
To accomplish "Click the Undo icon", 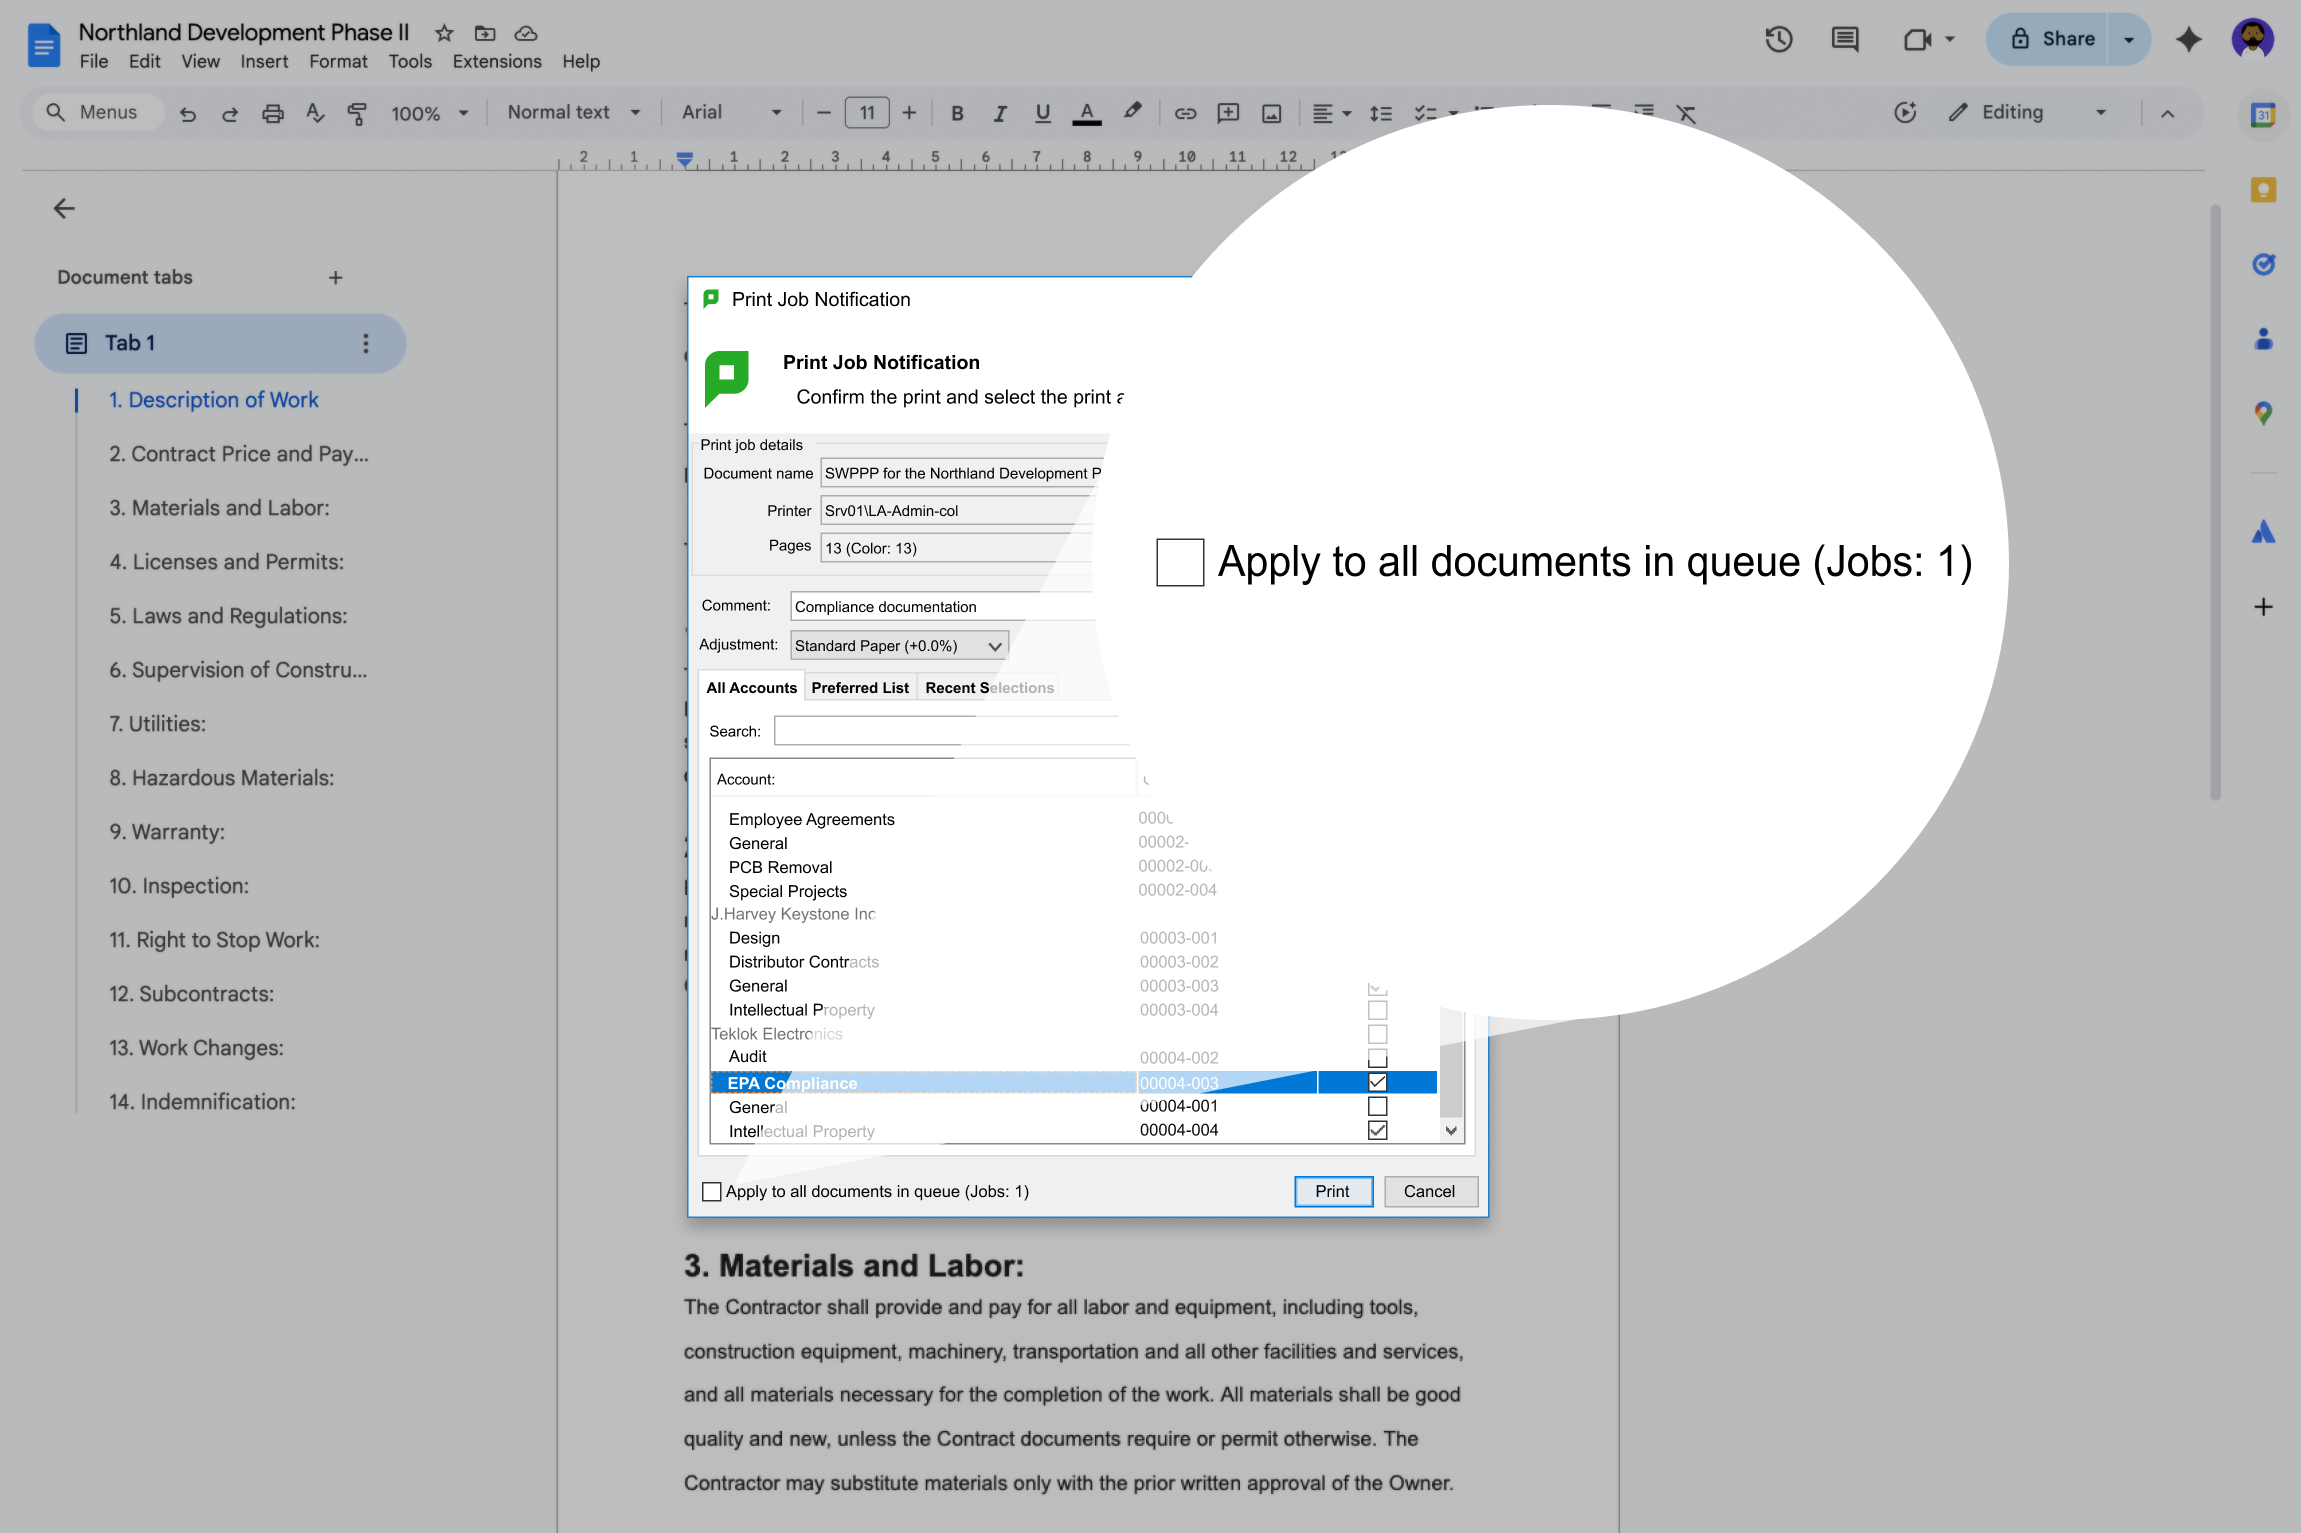I will click(188, 113).
